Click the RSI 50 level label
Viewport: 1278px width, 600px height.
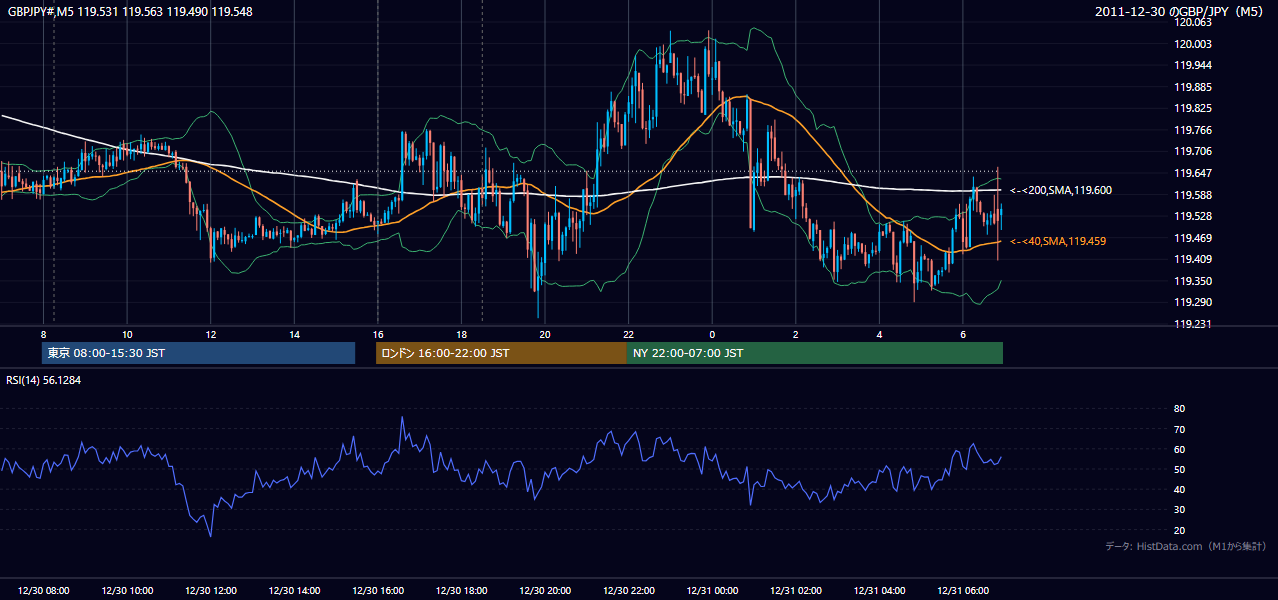point(1179,469)
